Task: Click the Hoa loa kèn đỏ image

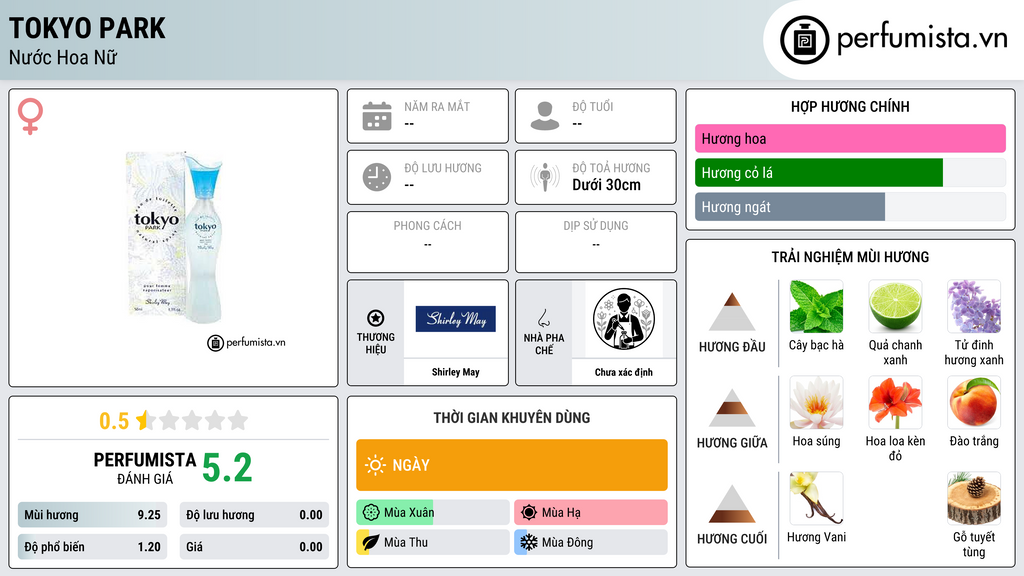Action: point(895,402)
